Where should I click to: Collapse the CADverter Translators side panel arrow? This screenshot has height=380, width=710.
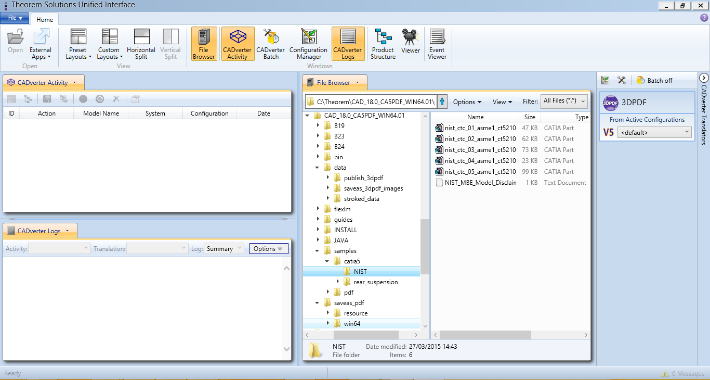704,78
